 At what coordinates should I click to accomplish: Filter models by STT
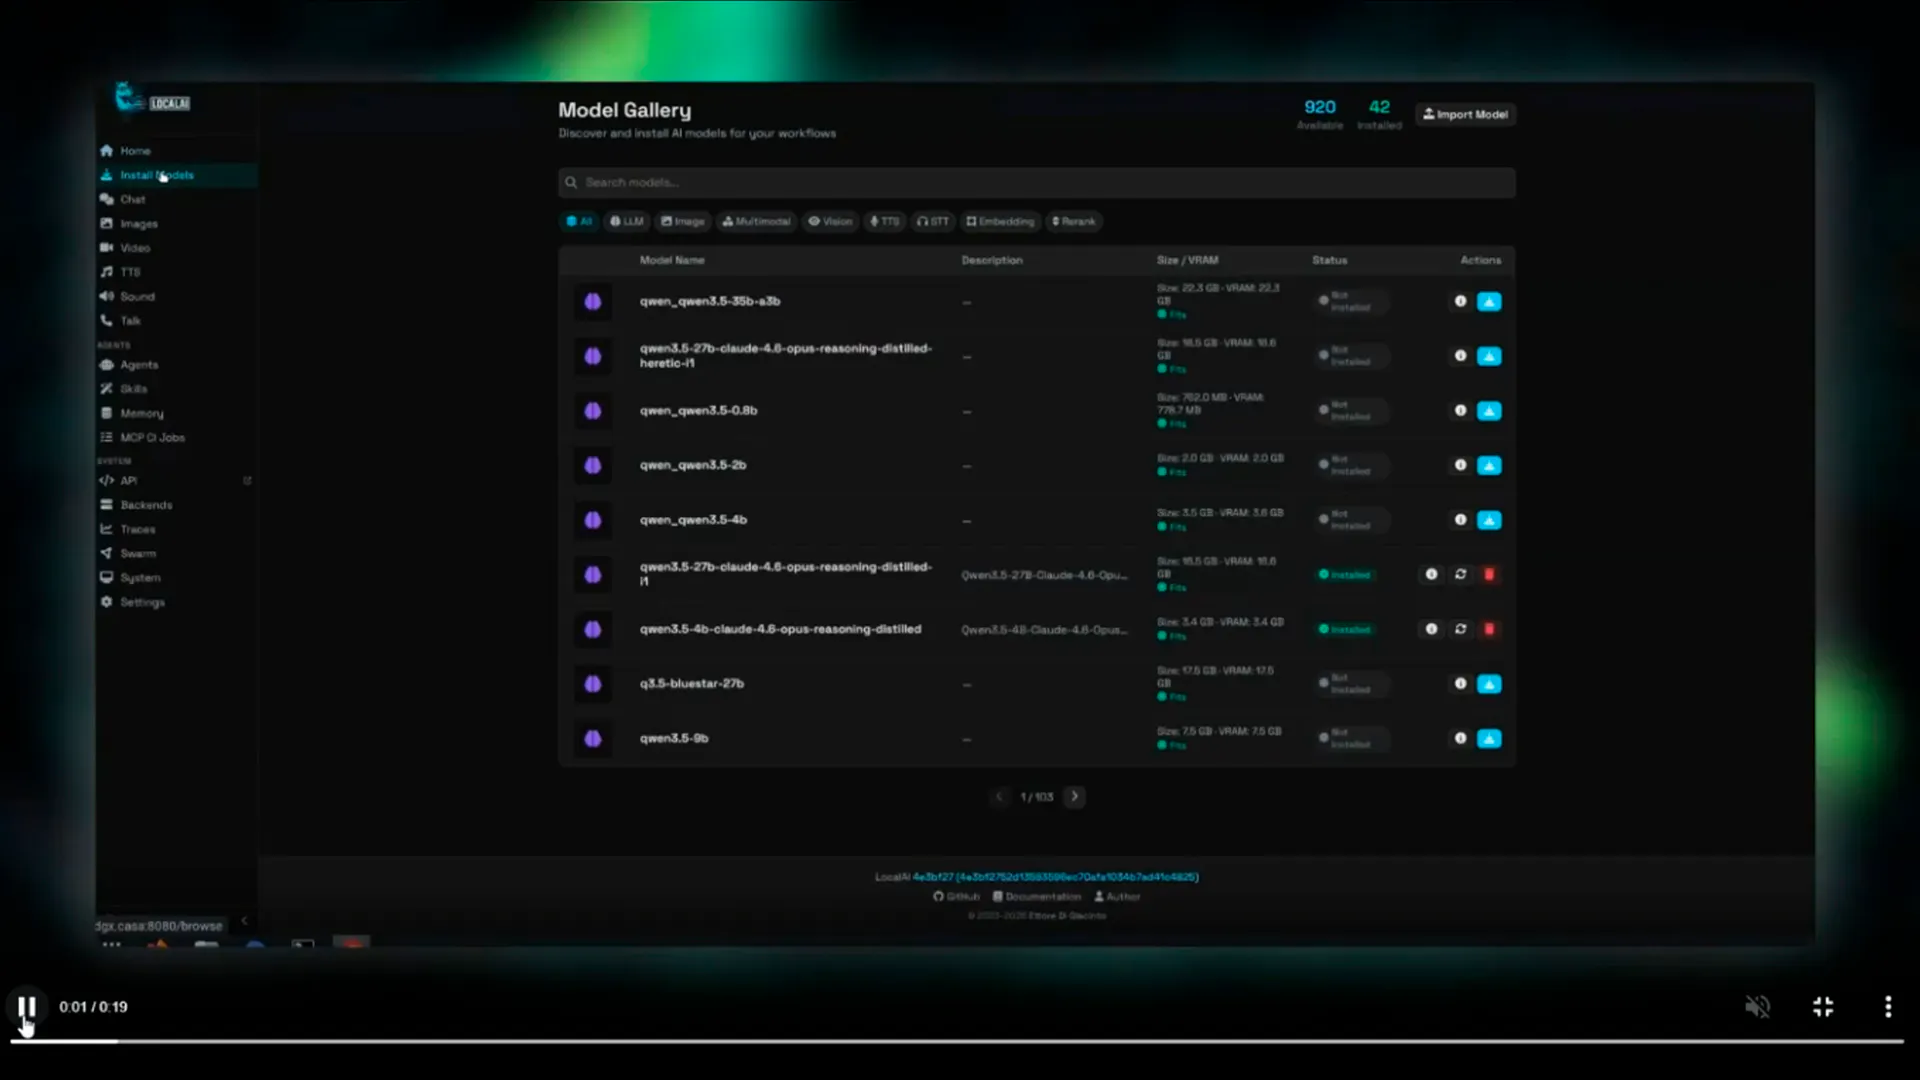click(933, 222)
